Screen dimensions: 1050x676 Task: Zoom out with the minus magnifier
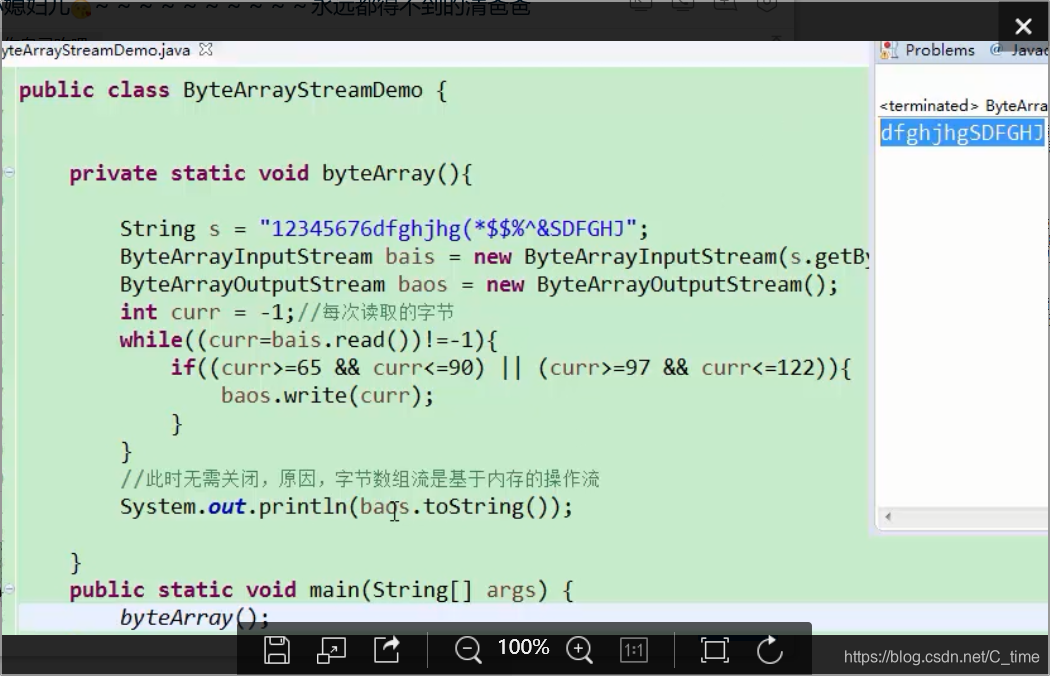[x=468, y=650]
